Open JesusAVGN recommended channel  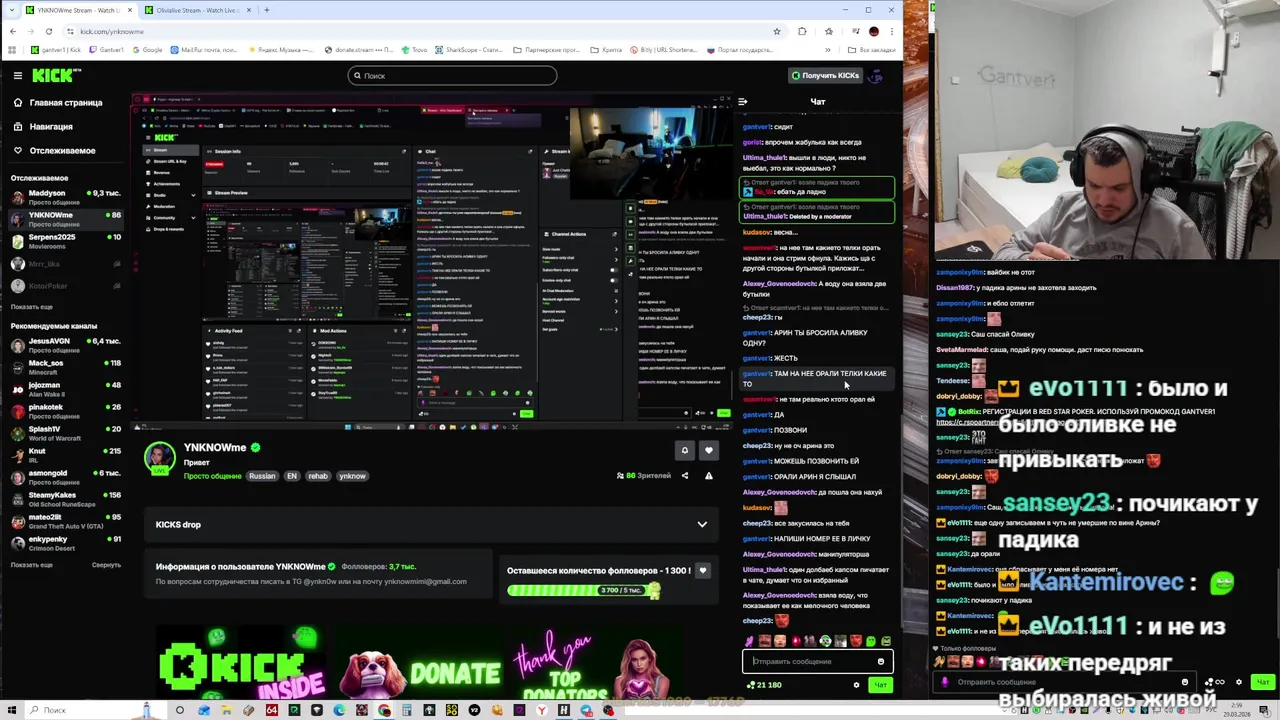point(65,344)
